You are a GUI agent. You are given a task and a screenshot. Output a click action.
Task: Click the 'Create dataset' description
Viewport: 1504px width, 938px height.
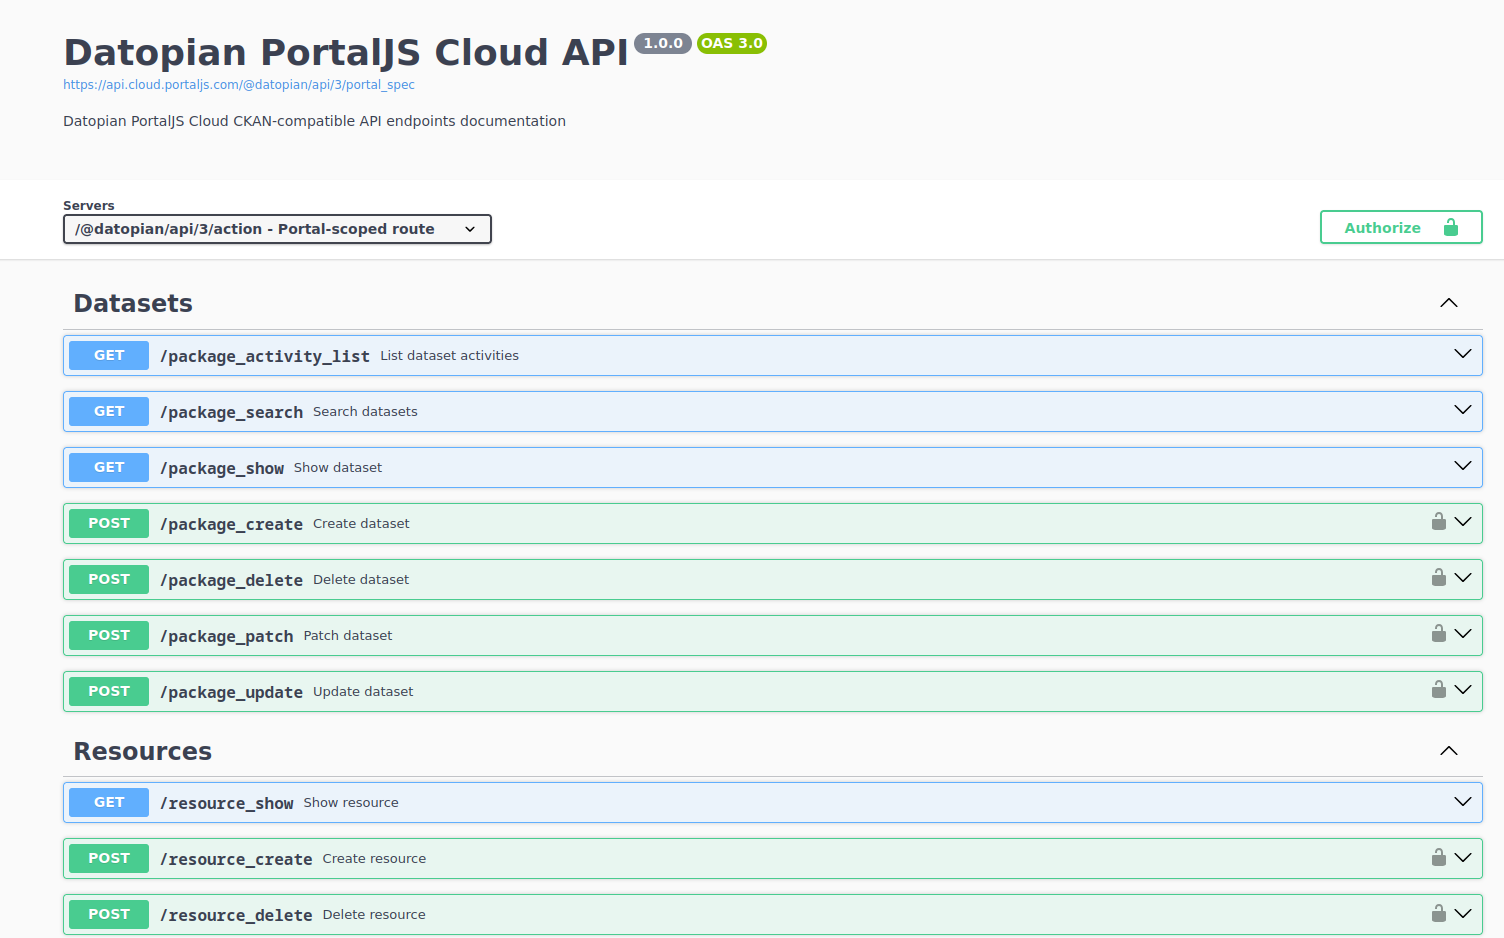point(361,523)
